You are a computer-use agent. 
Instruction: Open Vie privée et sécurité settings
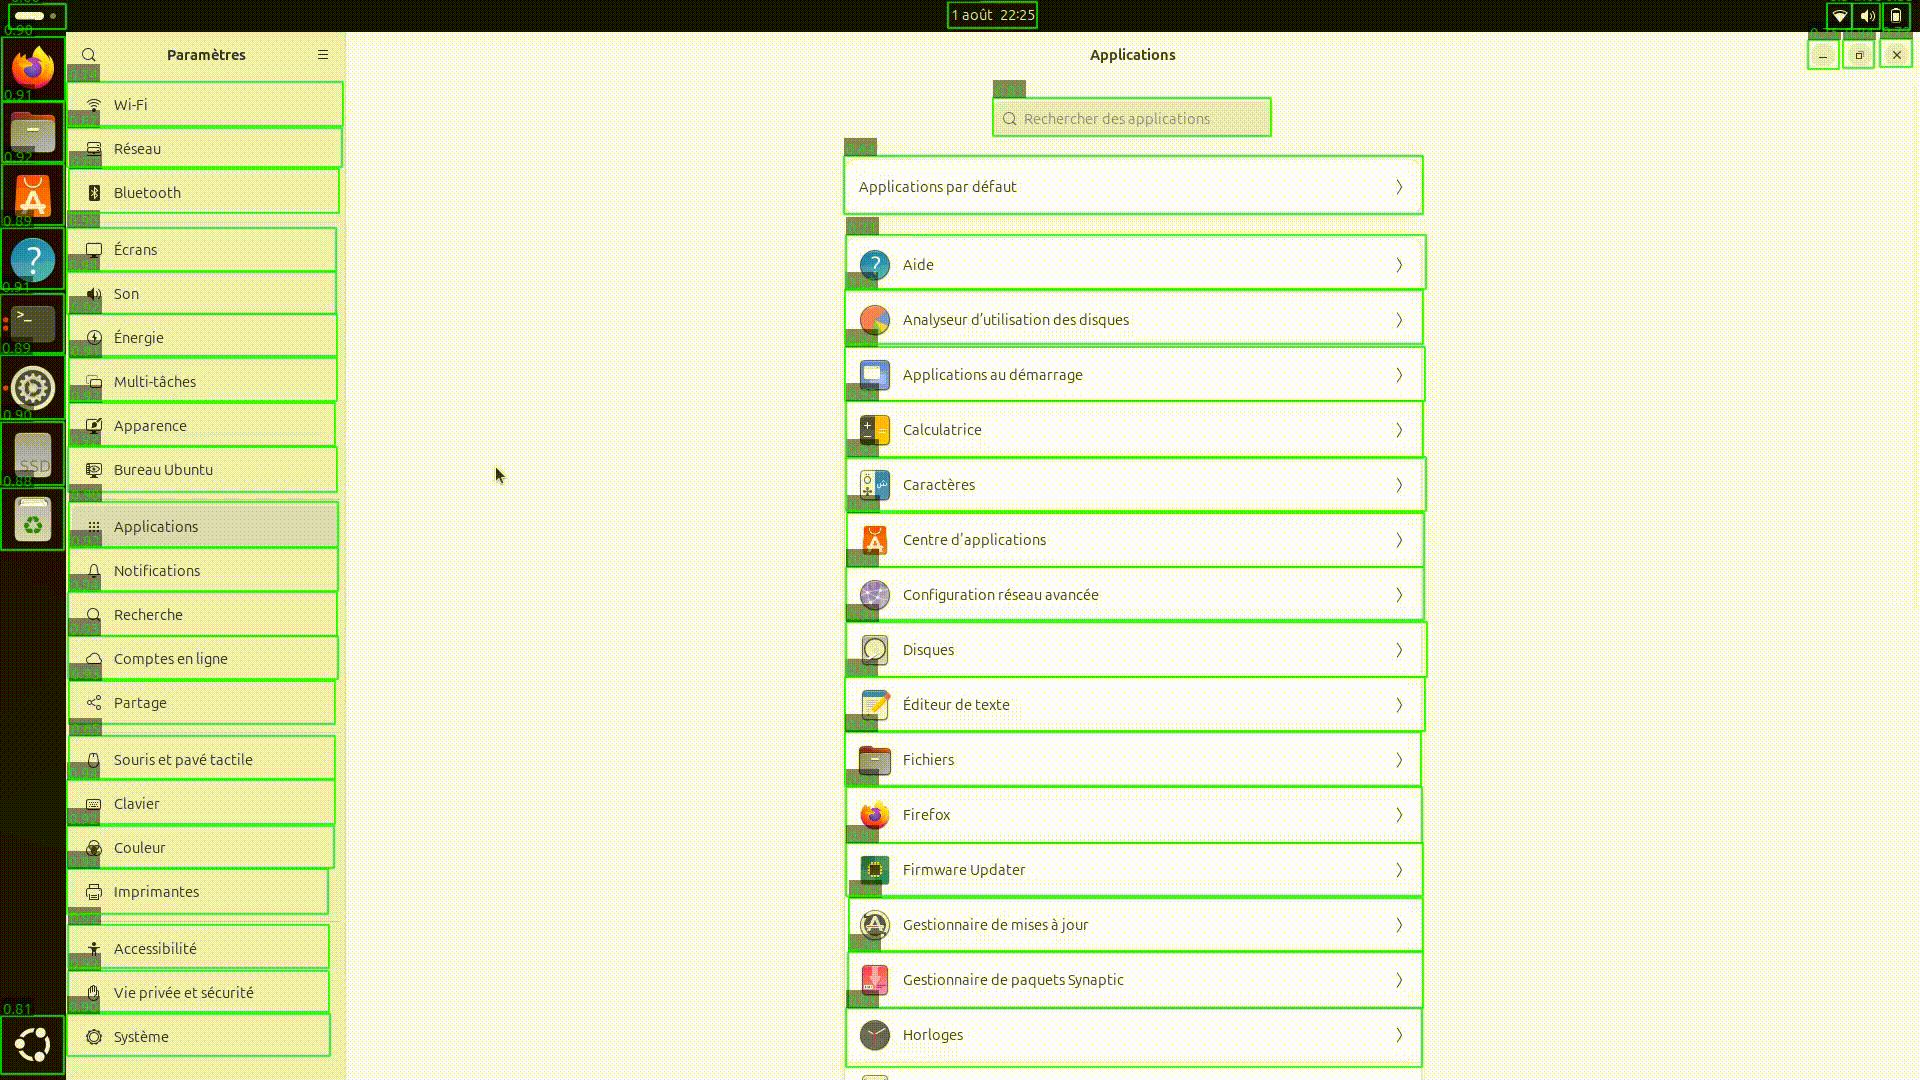point(183,993)
